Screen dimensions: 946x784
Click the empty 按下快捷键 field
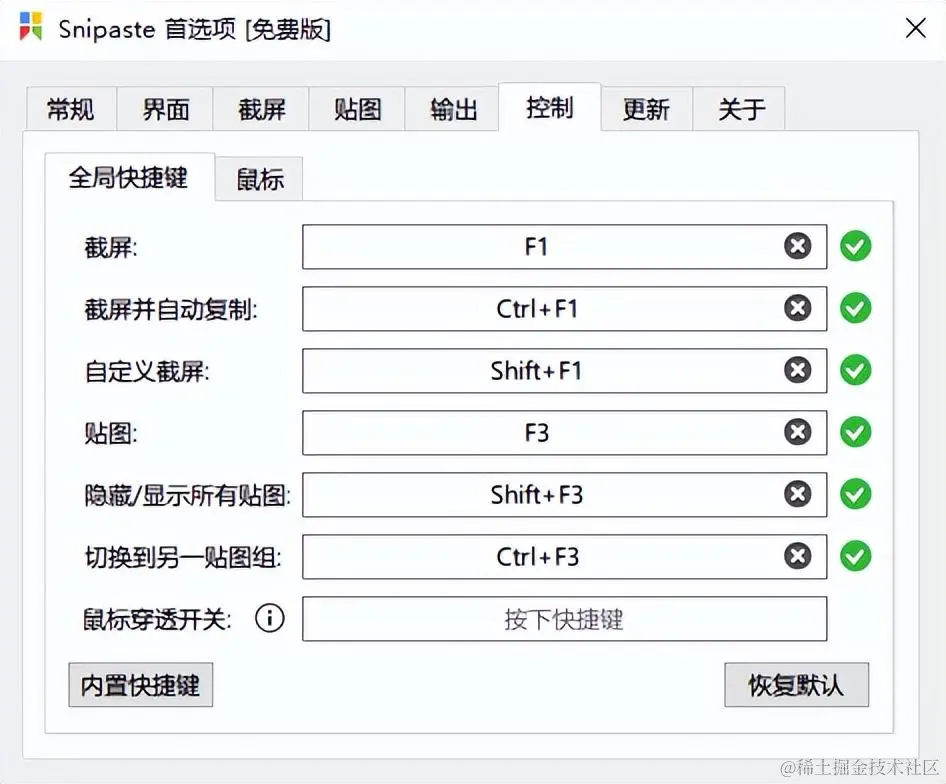click(564, 619)
